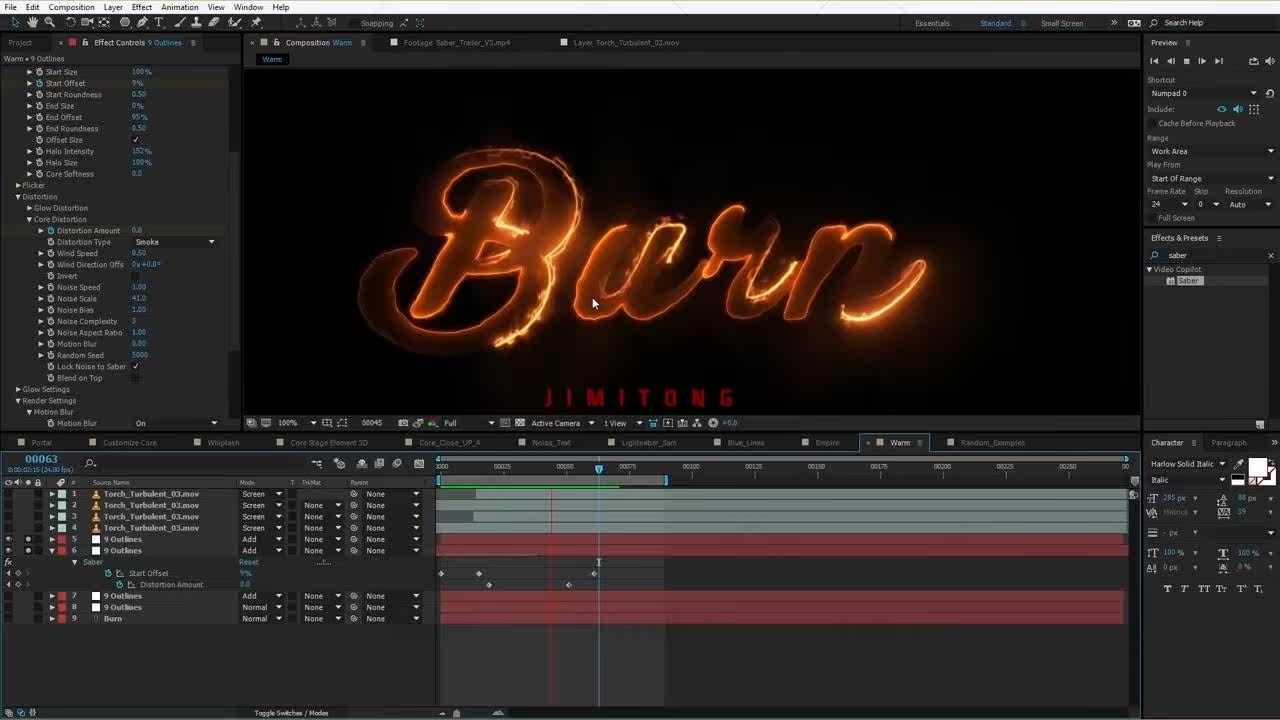The image size is (1280, 720).
Task: Toggle include video eye in Preview panel
Action: pyautogui.click(x=1221, y=109)
